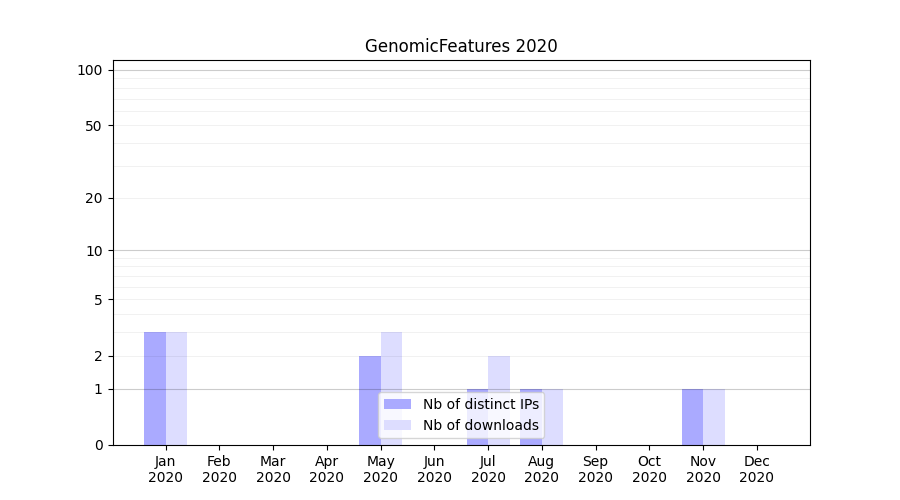Select the November distinct IPs bar

(692, 416)
